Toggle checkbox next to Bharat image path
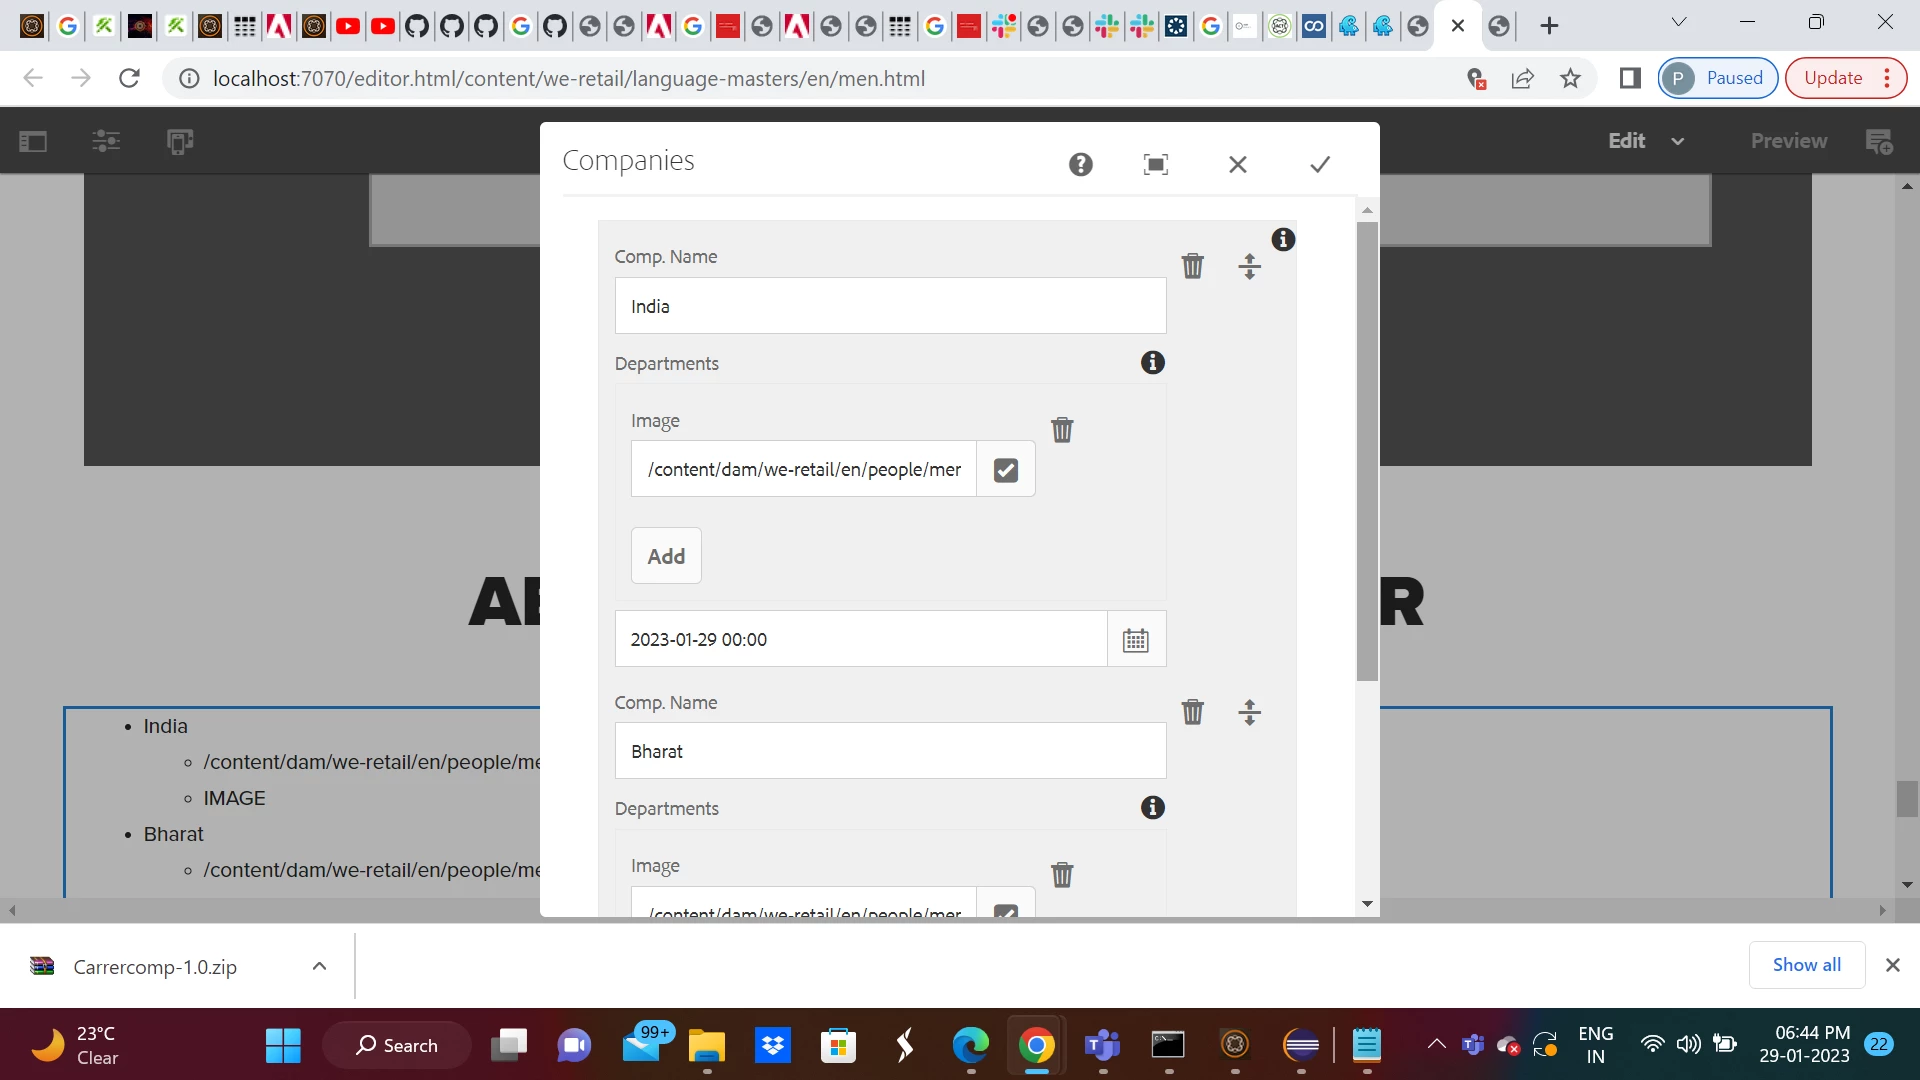 [x=1005, y=909]
